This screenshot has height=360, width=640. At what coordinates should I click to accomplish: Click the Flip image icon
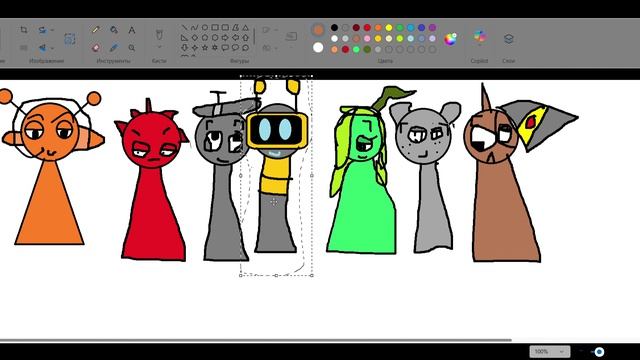(x=42, y=48)
